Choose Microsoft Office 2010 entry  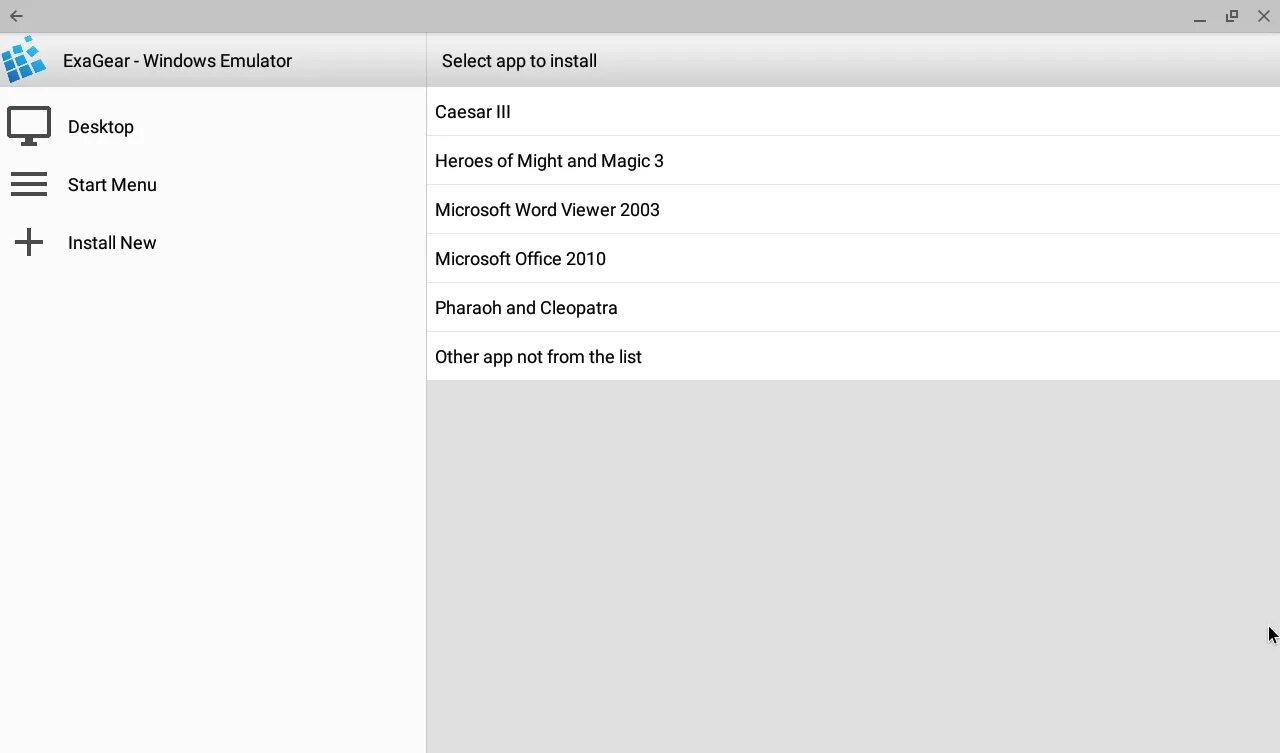[x=520, y=259]
